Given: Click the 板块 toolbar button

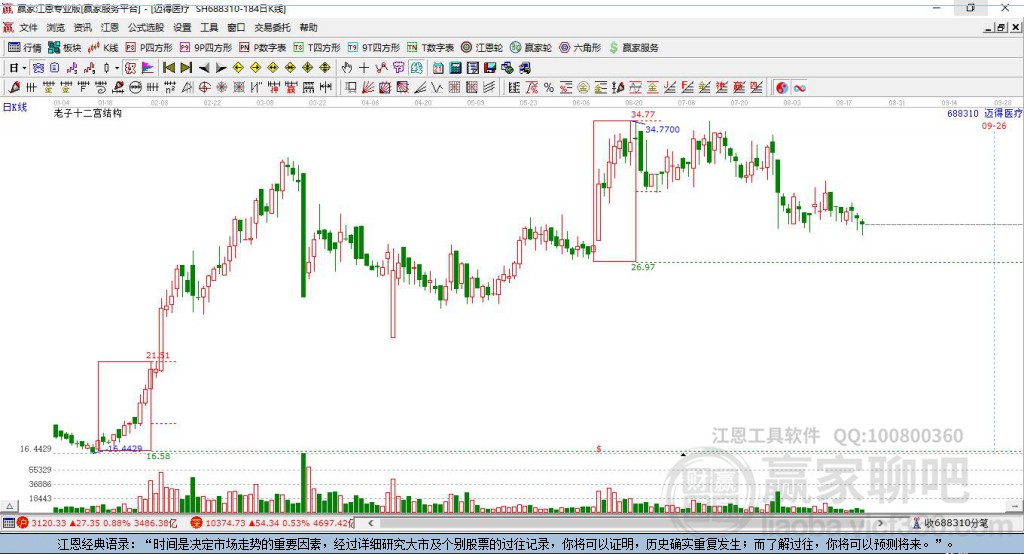Looking at the screenshot, I should point(64,48).
